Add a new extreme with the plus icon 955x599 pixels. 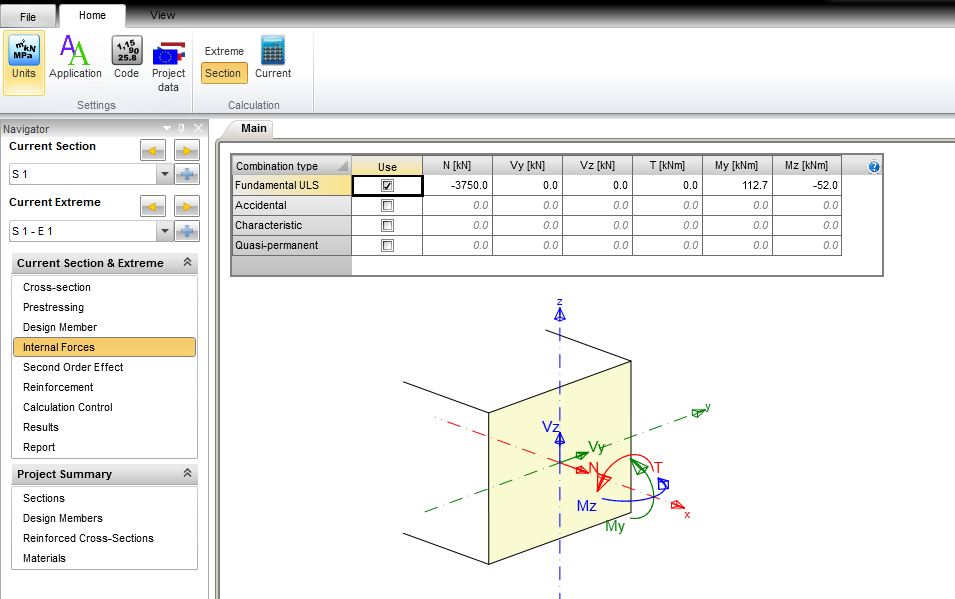coord(187,230)
